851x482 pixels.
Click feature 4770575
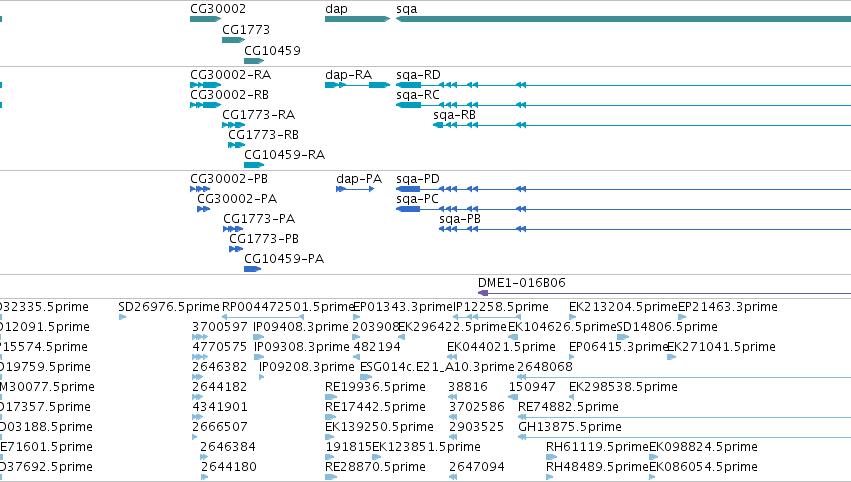pos(220,347)
